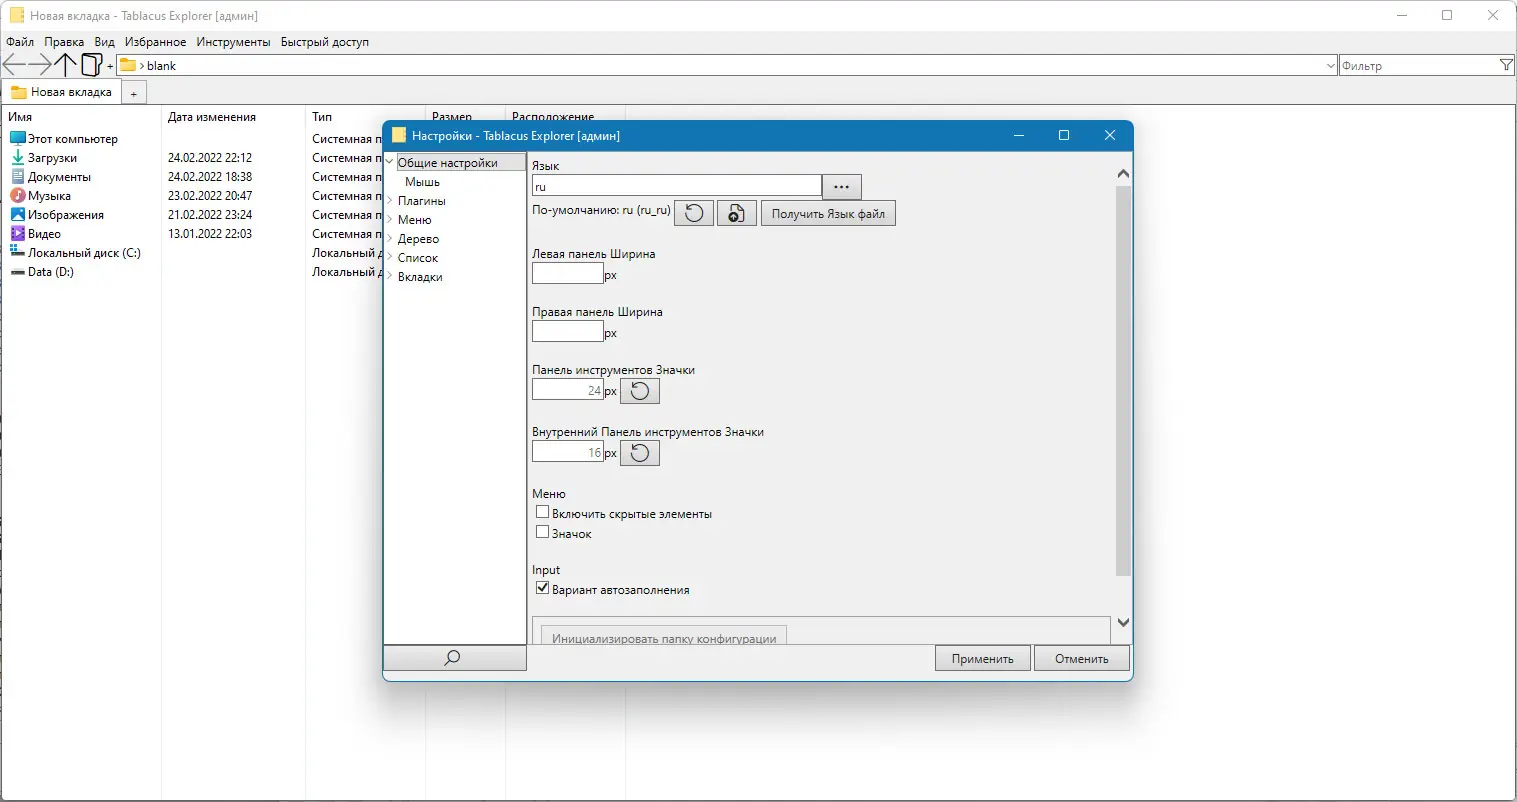This screenshot has height=802, width=1517.
Task: Click the toolbar icons size field showing 24
Action: tap(568, 390)
